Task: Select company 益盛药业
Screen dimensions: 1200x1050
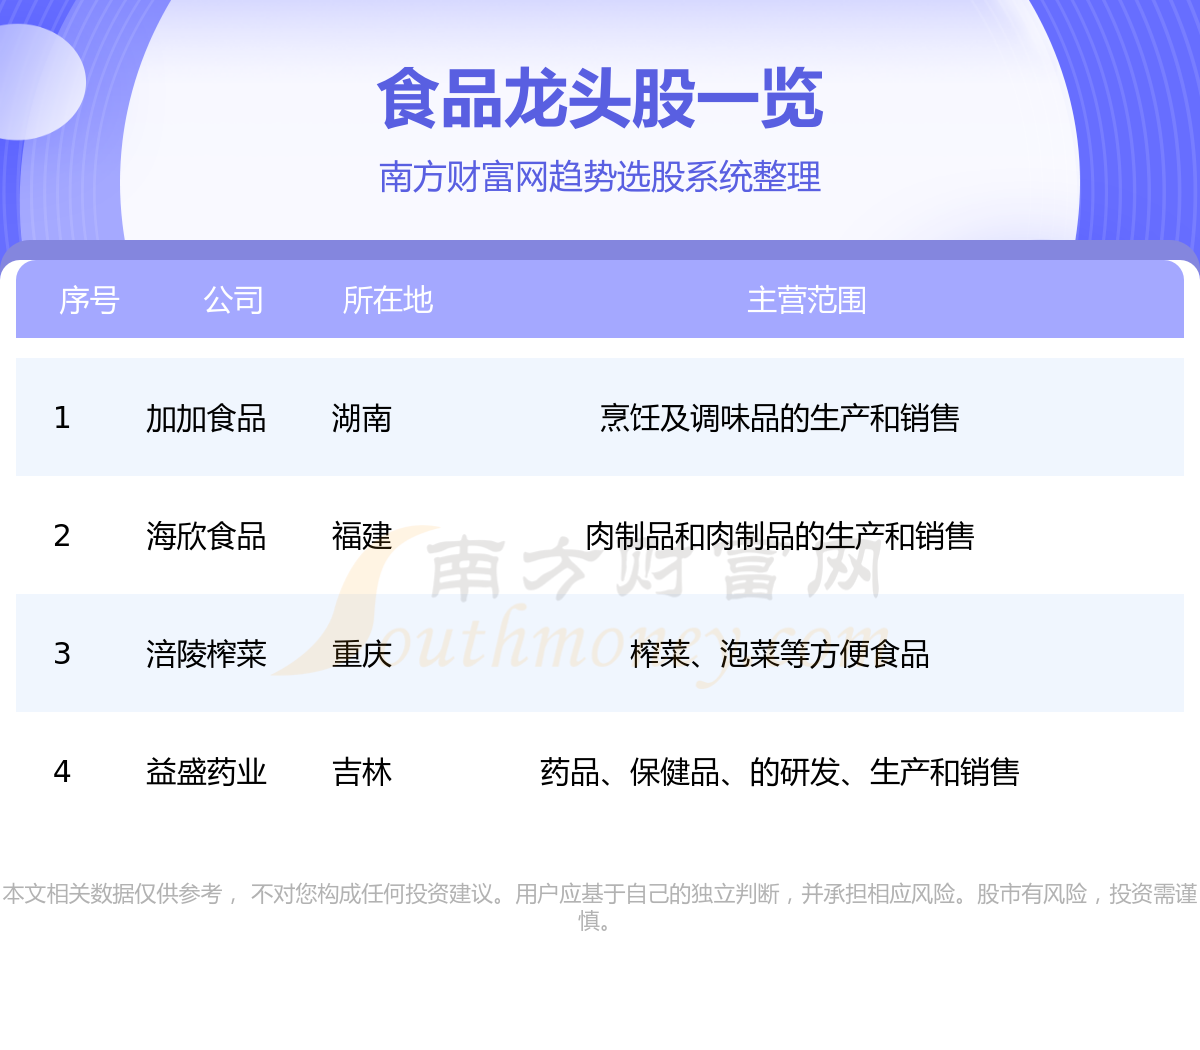Action: pos(206,772)
